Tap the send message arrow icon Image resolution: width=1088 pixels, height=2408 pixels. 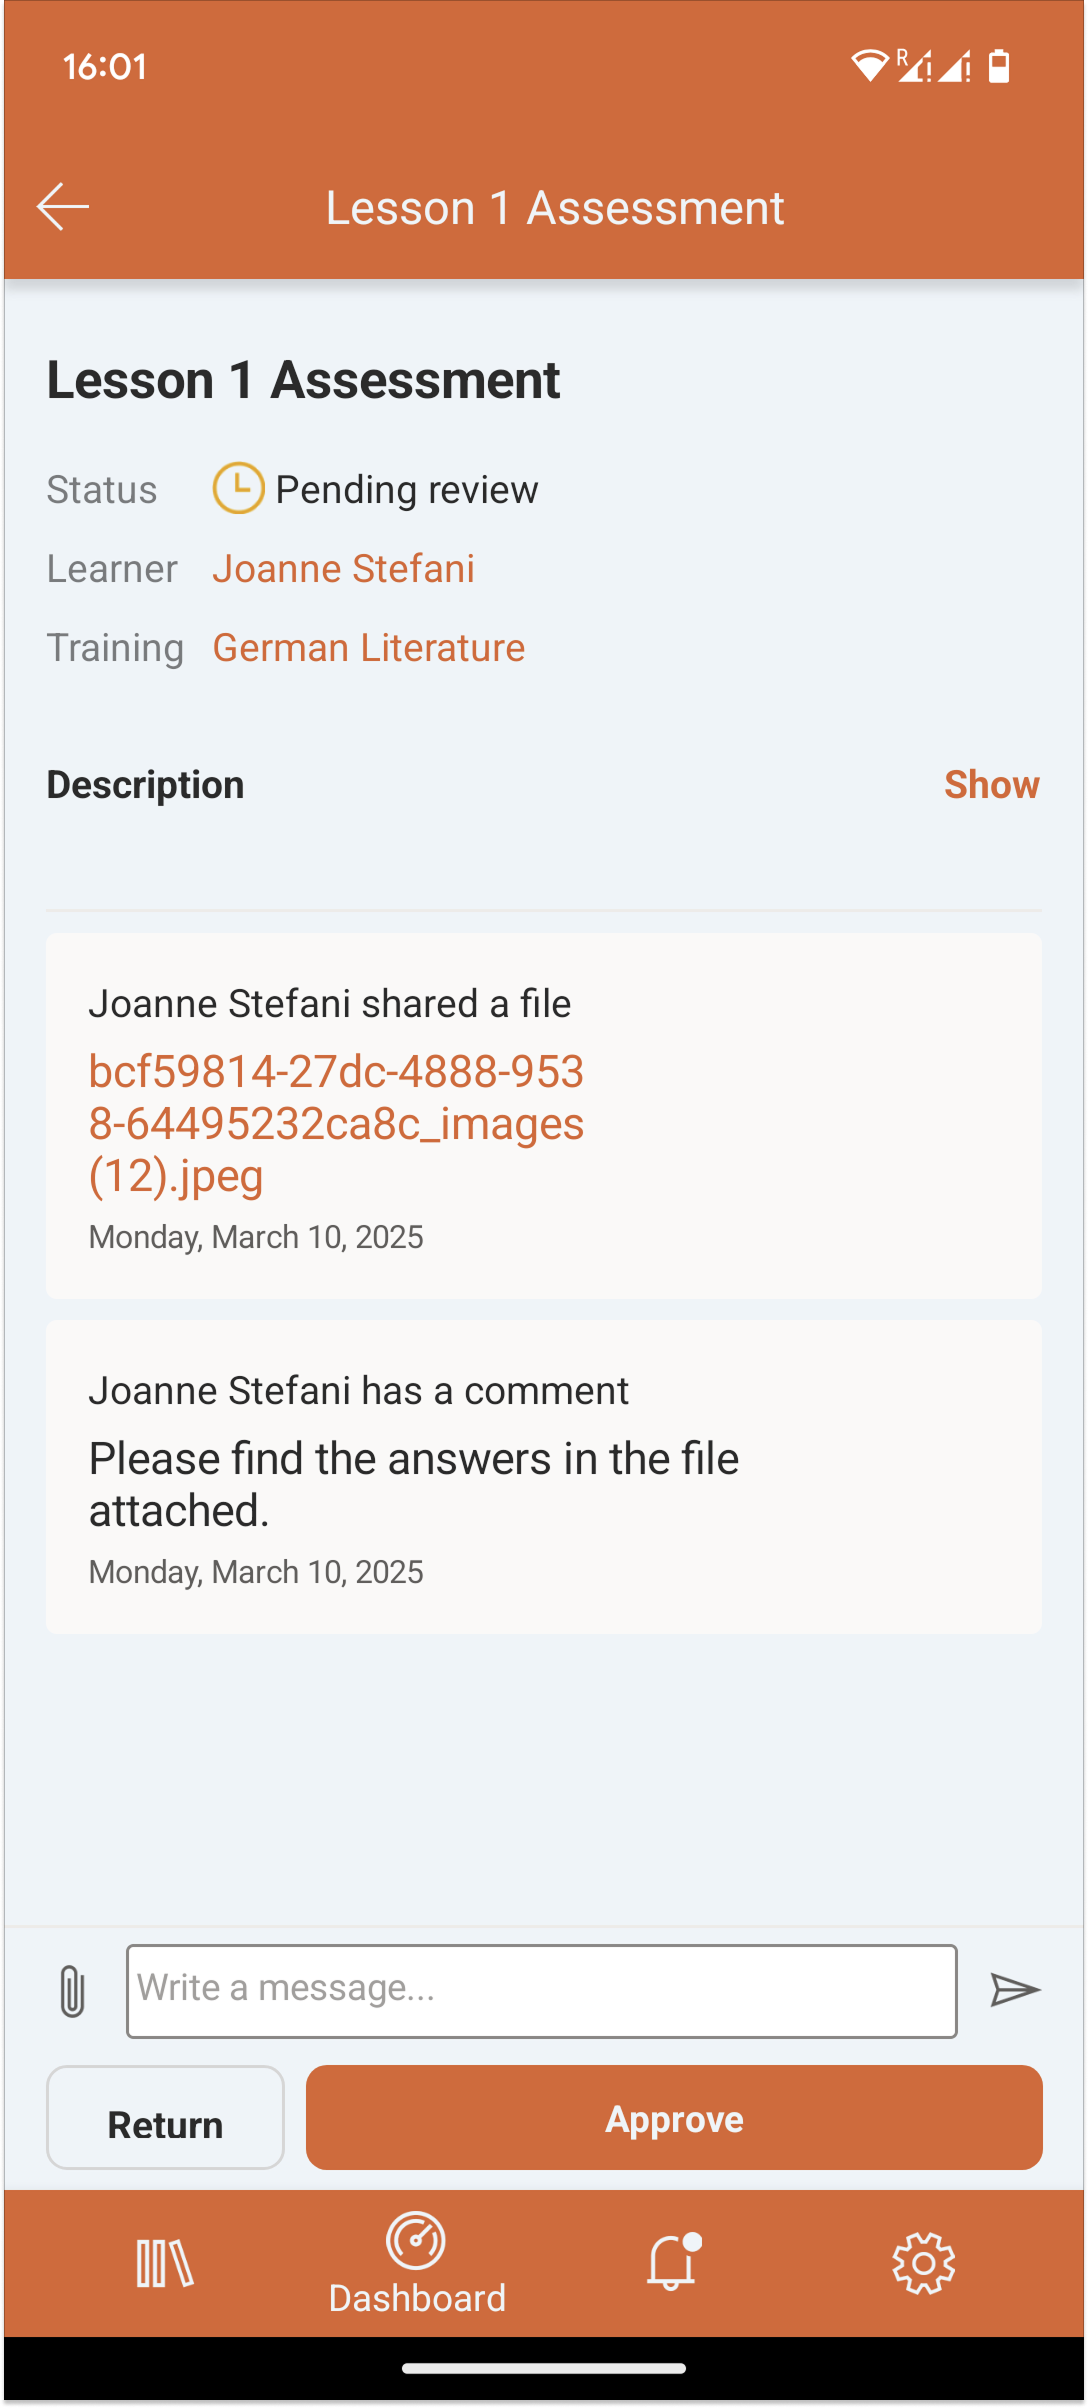[1014, 1990]
